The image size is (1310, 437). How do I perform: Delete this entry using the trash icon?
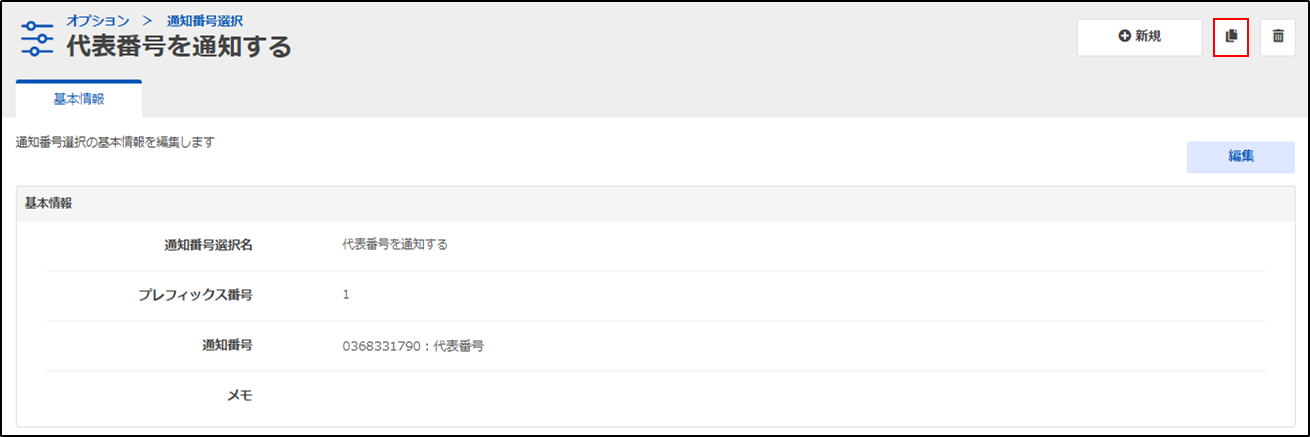(x=1278, y=36)
